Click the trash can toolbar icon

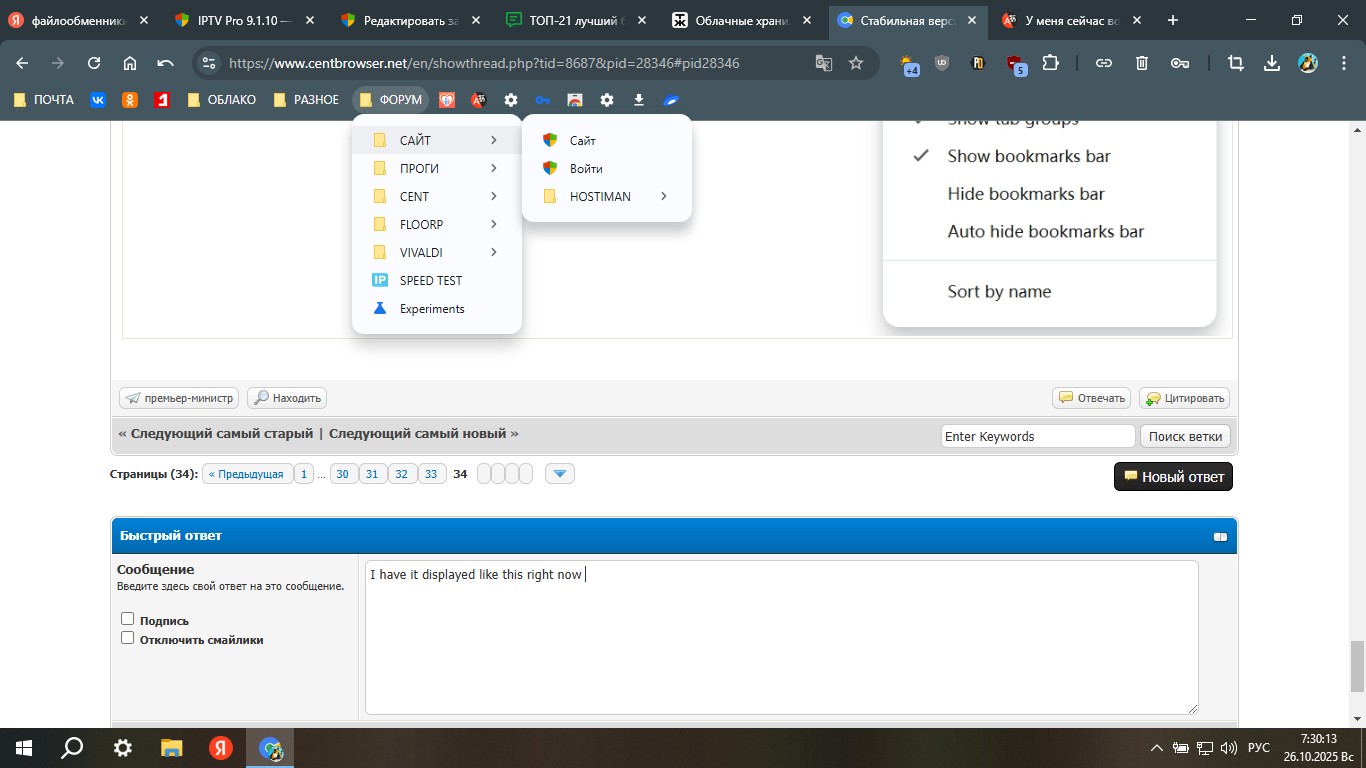[x=1142, y=63]
